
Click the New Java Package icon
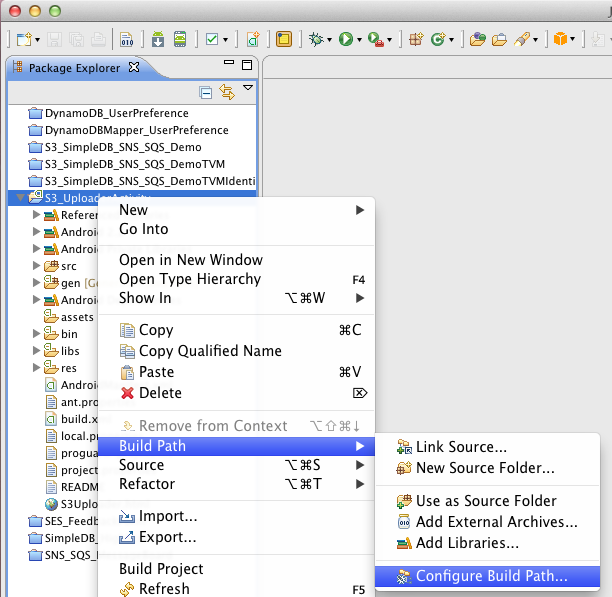(416, 39)
